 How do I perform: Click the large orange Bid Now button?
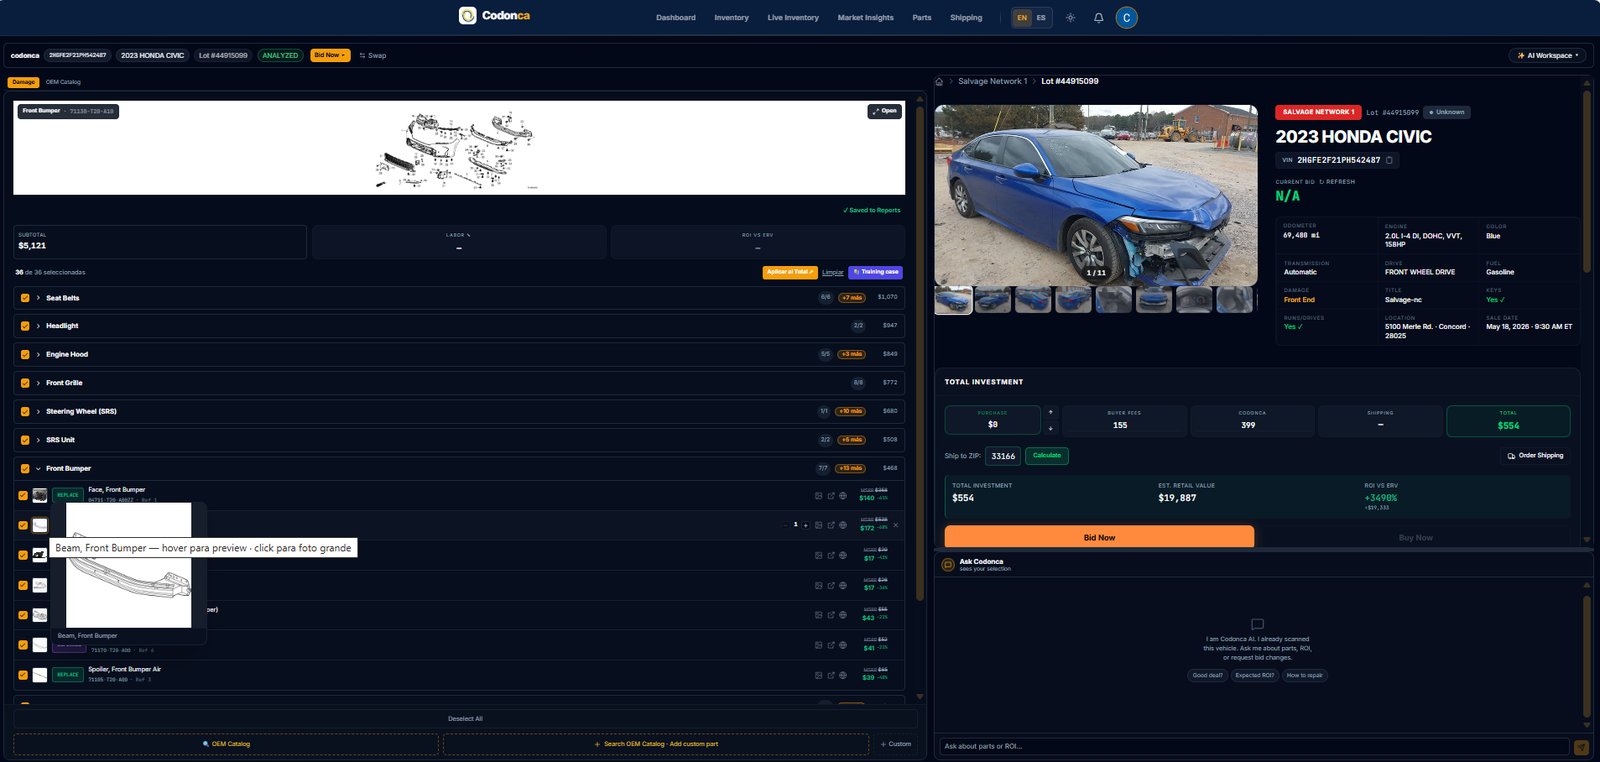click(x=1099, y=537)
